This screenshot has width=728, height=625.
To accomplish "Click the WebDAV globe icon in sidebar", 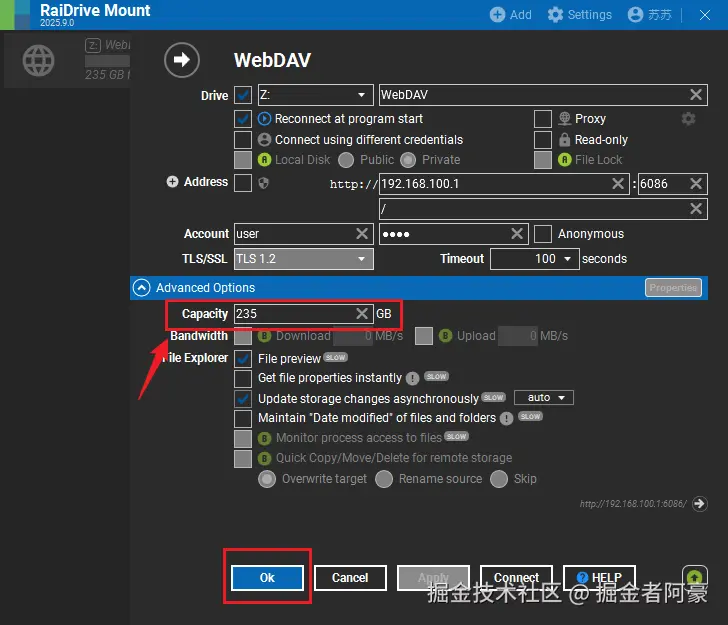I will [x=38, y=60].
